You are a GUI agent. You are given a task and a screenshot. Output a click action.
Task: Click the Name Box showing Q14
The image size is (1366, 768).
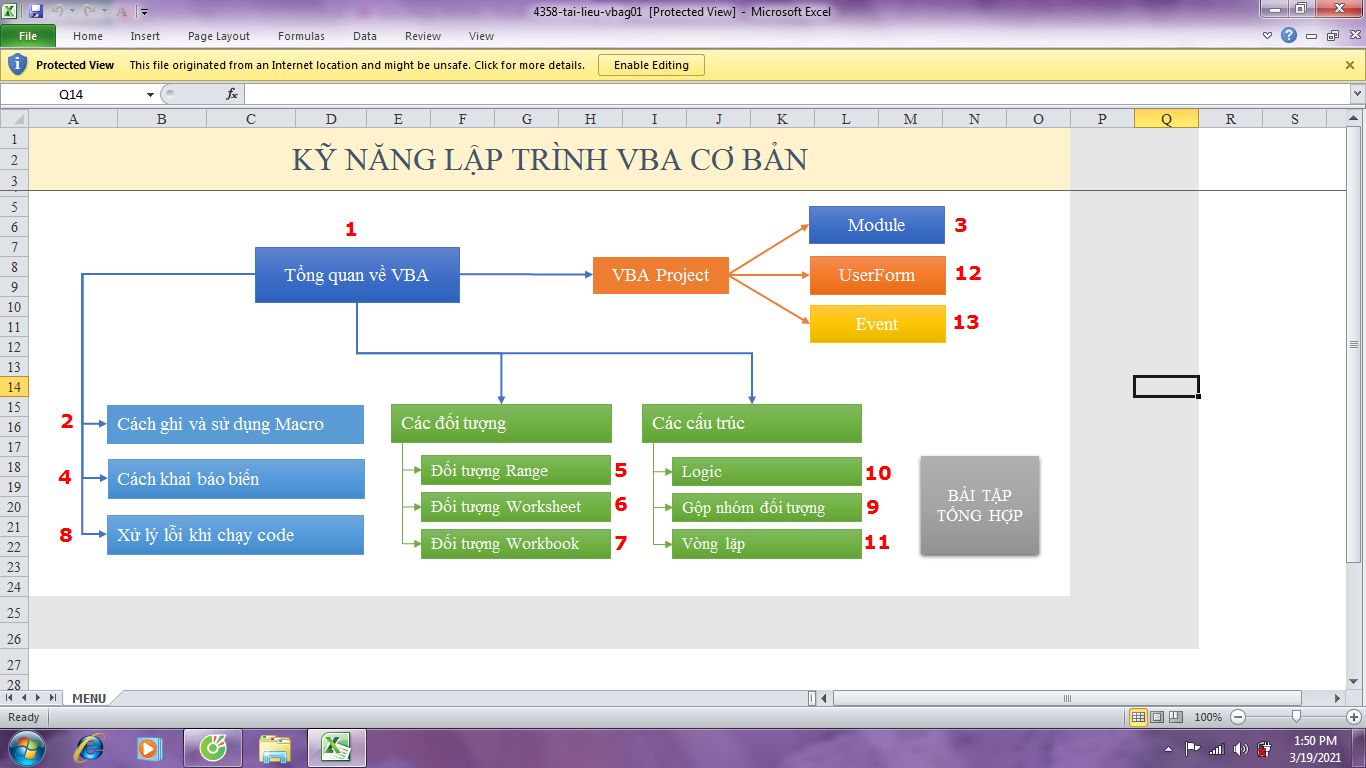pos(72,94)
